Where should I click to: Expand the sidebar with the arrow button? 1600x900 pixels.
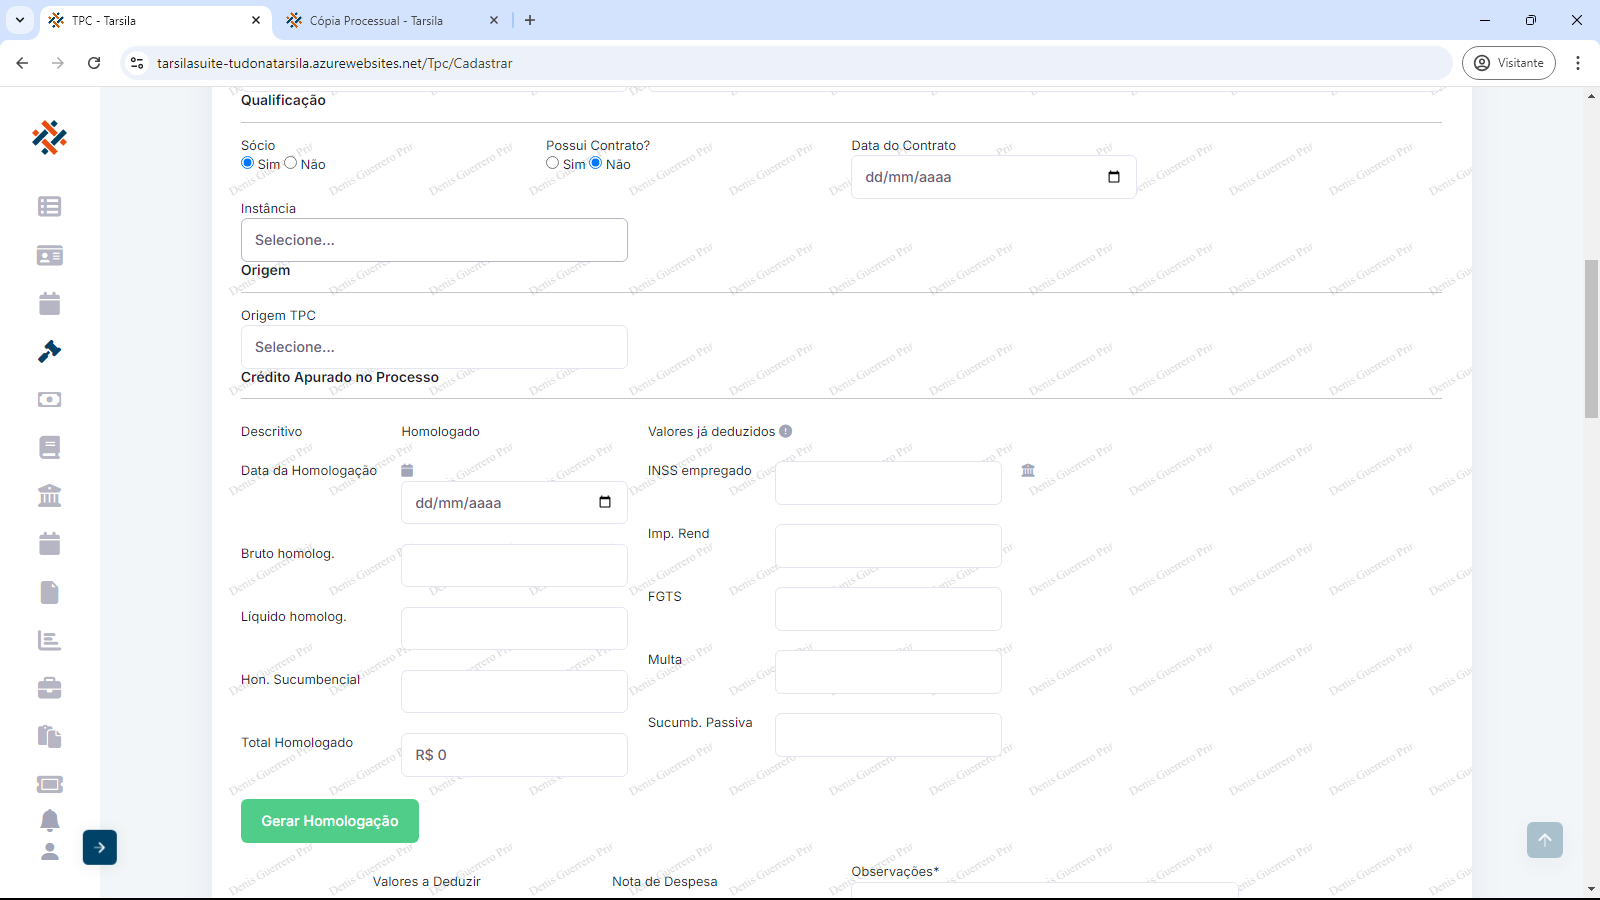tap(100, 847)
